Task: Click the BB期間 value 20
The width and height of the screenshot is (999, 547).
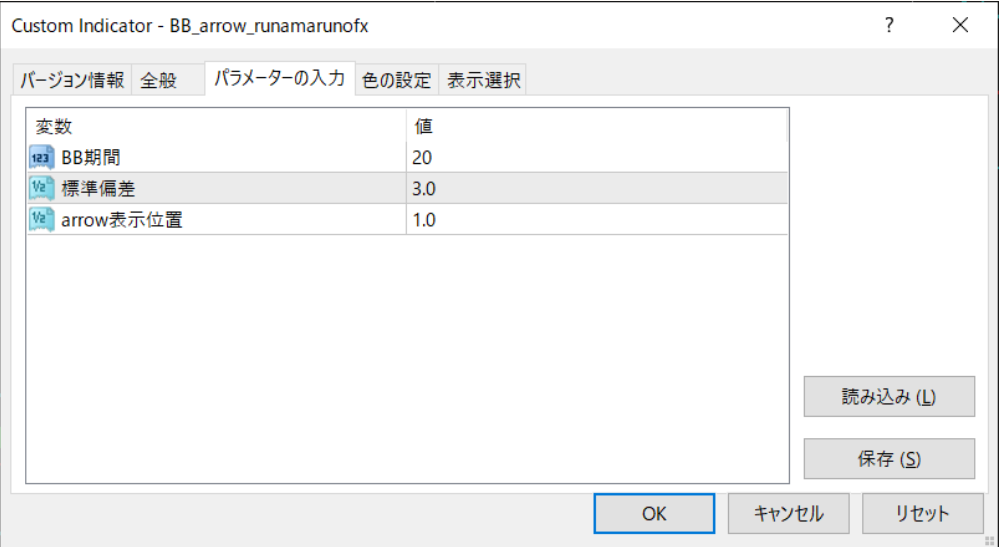Action: 422,157
